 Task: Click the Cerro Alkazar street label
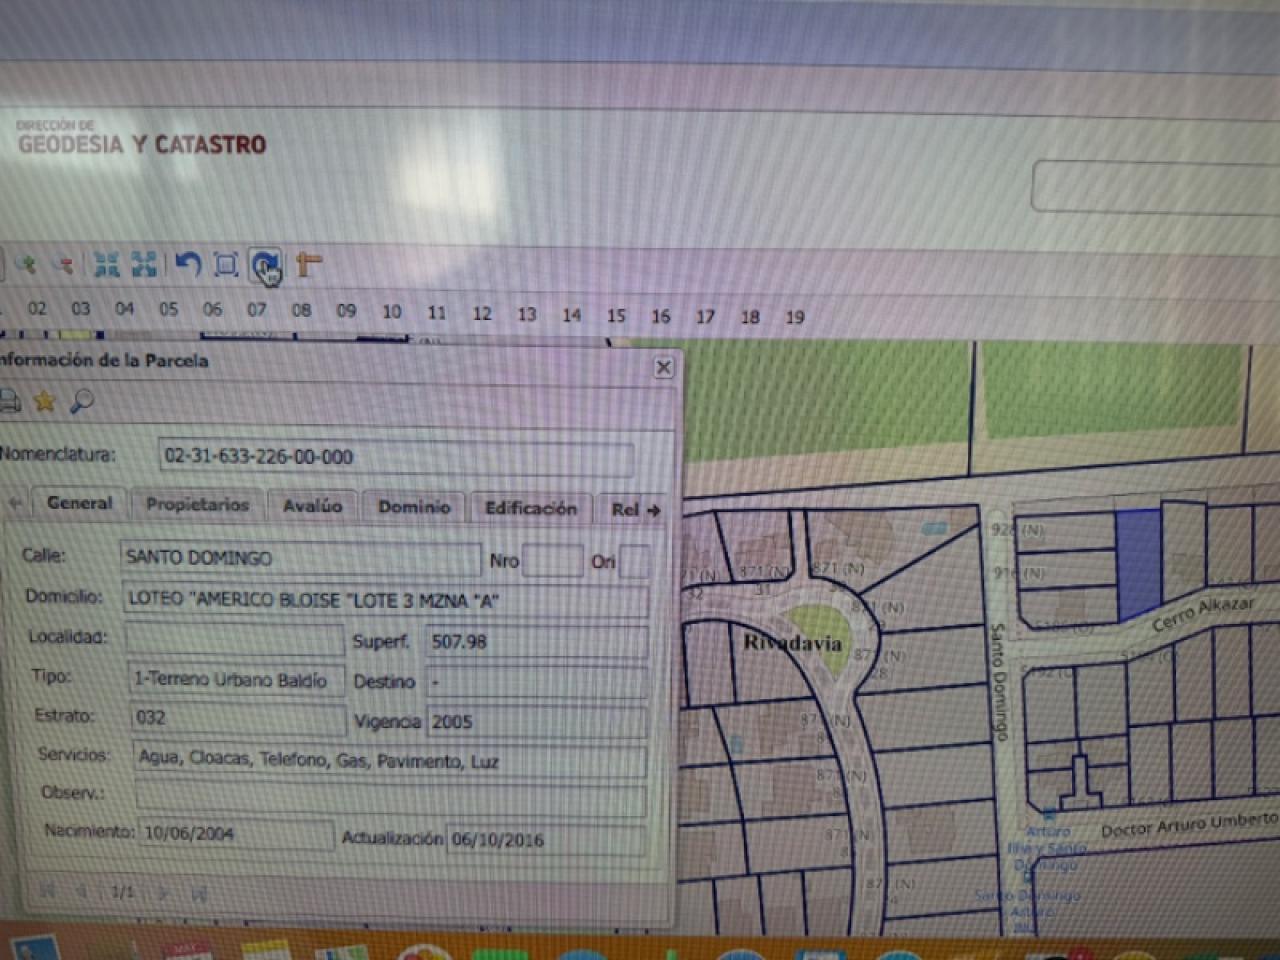click(x=1203, y=613)
